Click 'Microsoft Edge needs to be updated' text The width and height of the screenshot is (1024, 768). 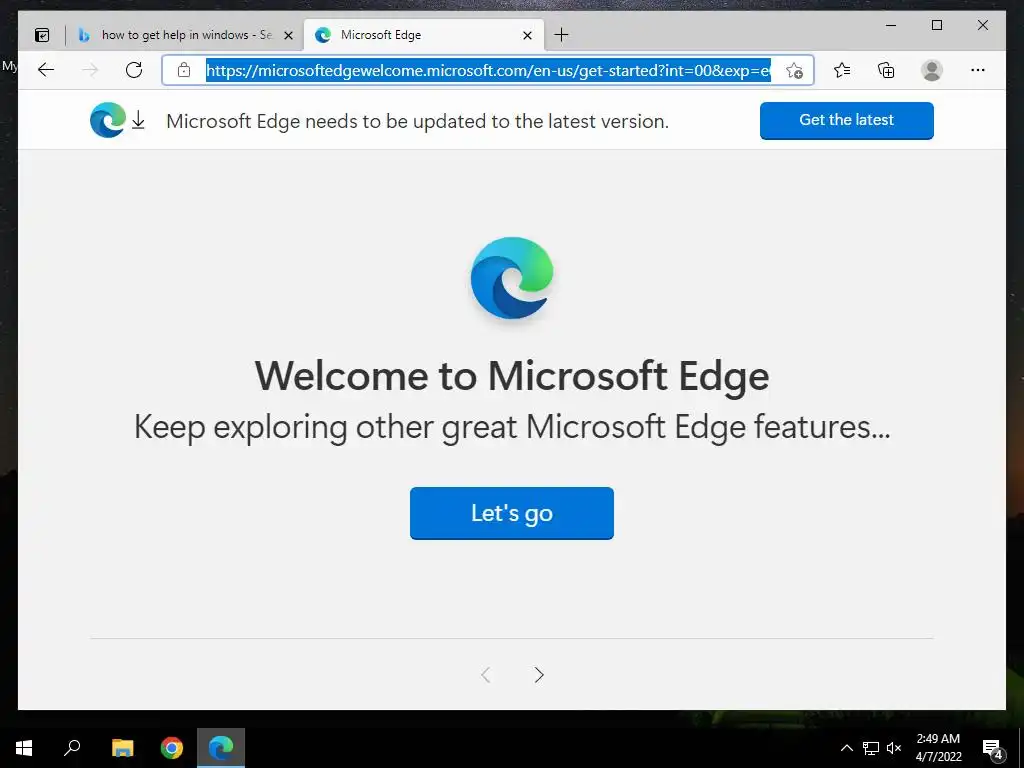click(417, 121)
